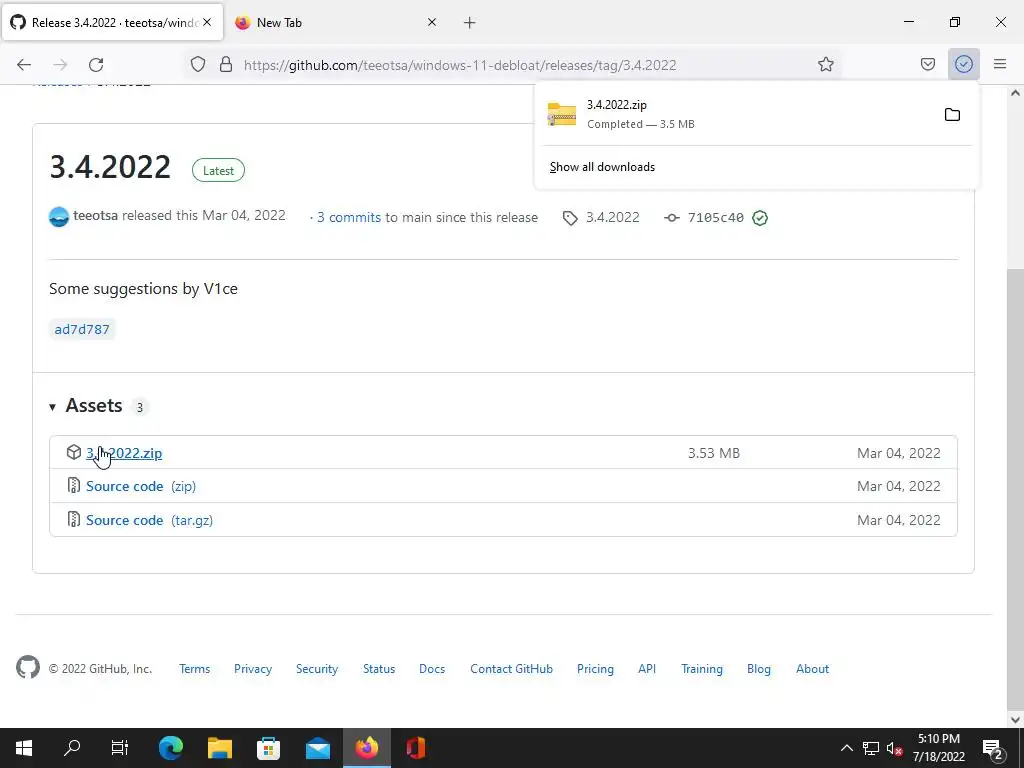The width and height of the screenshot is (1024, 768).
Task: Open the API footer link
Action: click(647, 669)
